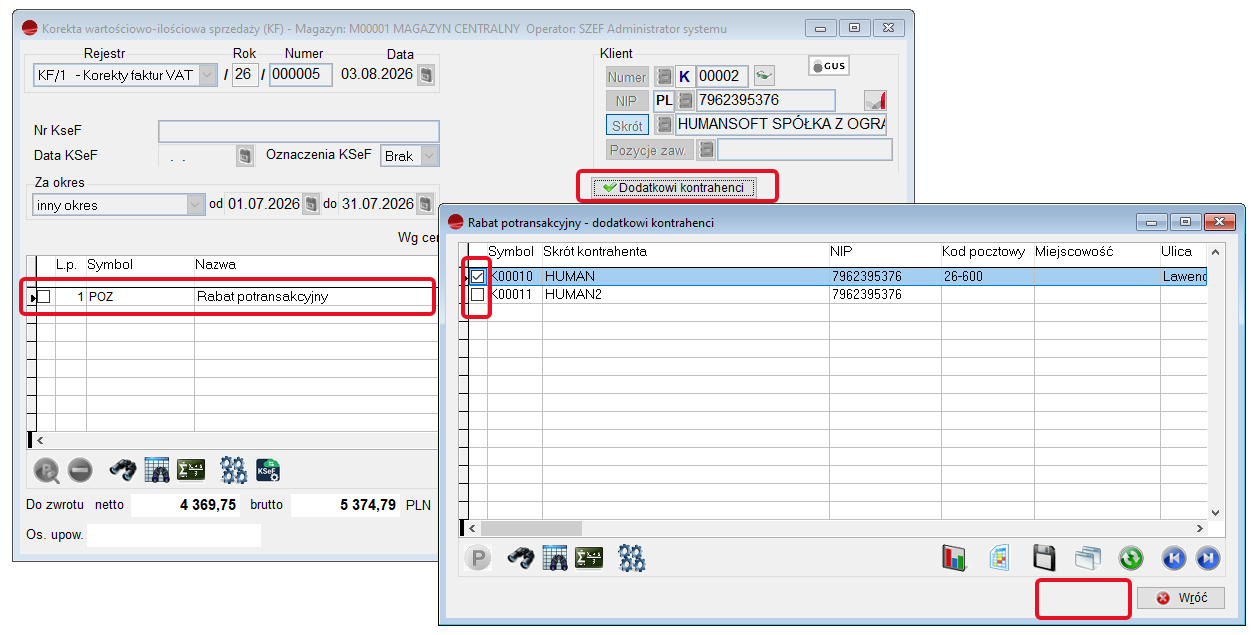
Task: Click the floppy disk save icon
Action: tap(1044, 558)
